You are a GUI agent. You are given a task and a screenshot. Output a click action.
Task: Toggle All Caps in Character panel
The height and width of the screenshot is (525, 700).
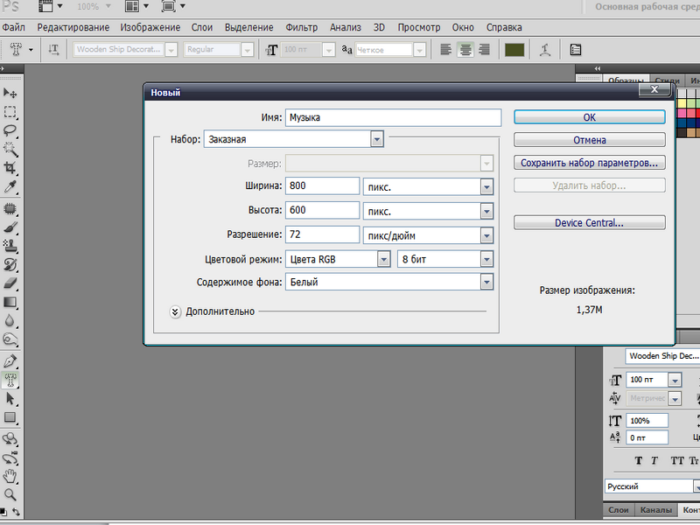(x=677, y=461)
